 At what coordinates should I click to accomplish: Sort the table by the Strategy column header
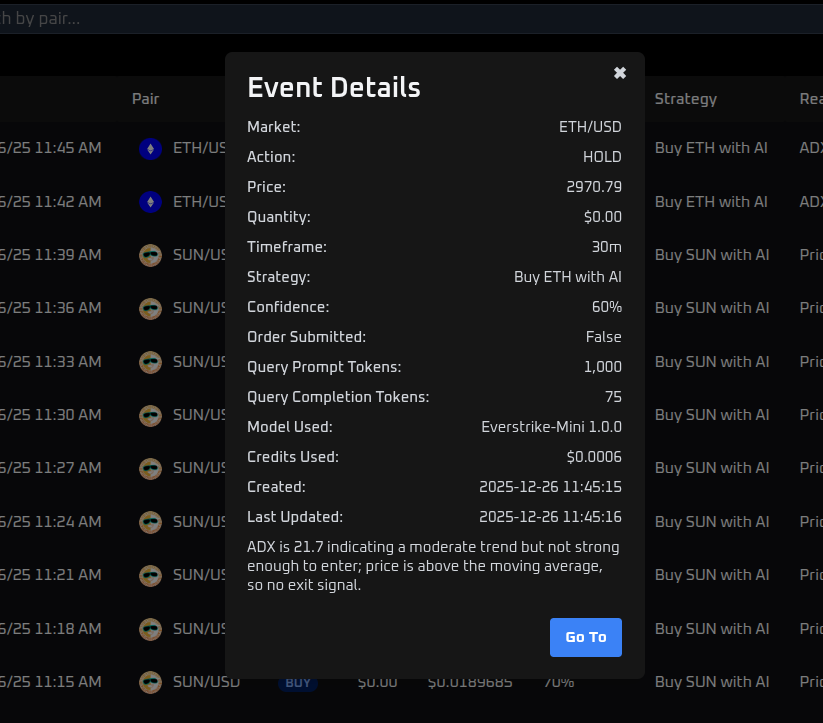[685, 99]
